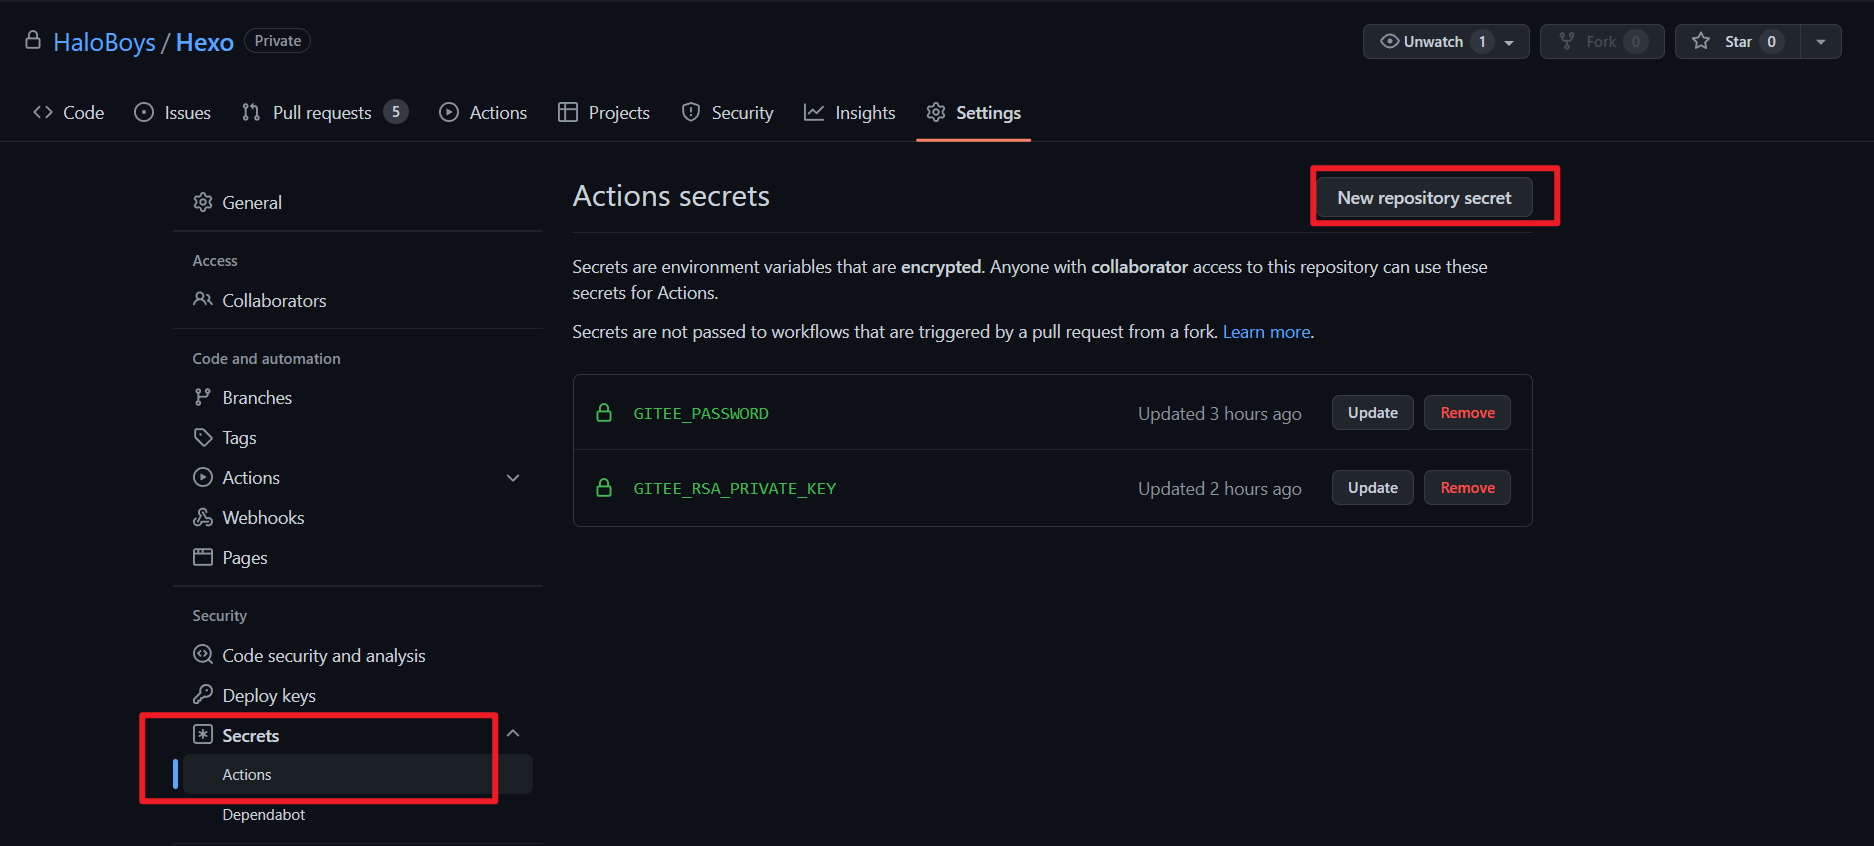
Task: Remove the GITEE_RSA_PRIVATE_KEY secret
Action: click(x=1467, y=488)
